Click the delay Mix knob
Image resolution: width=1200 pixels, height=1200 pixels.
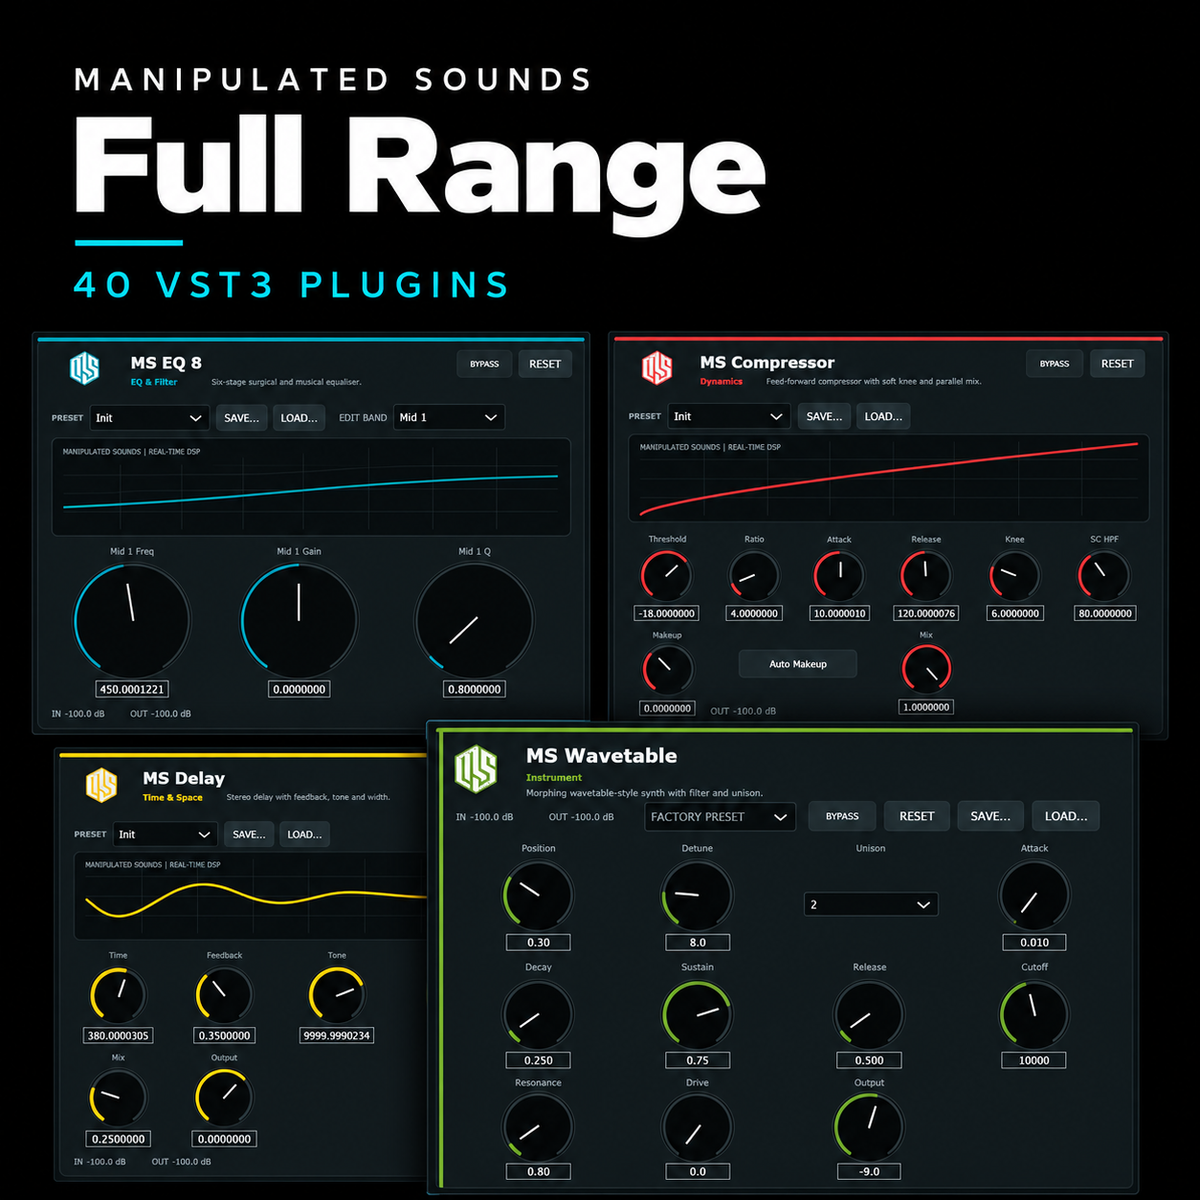click(x=118, y=1097)
